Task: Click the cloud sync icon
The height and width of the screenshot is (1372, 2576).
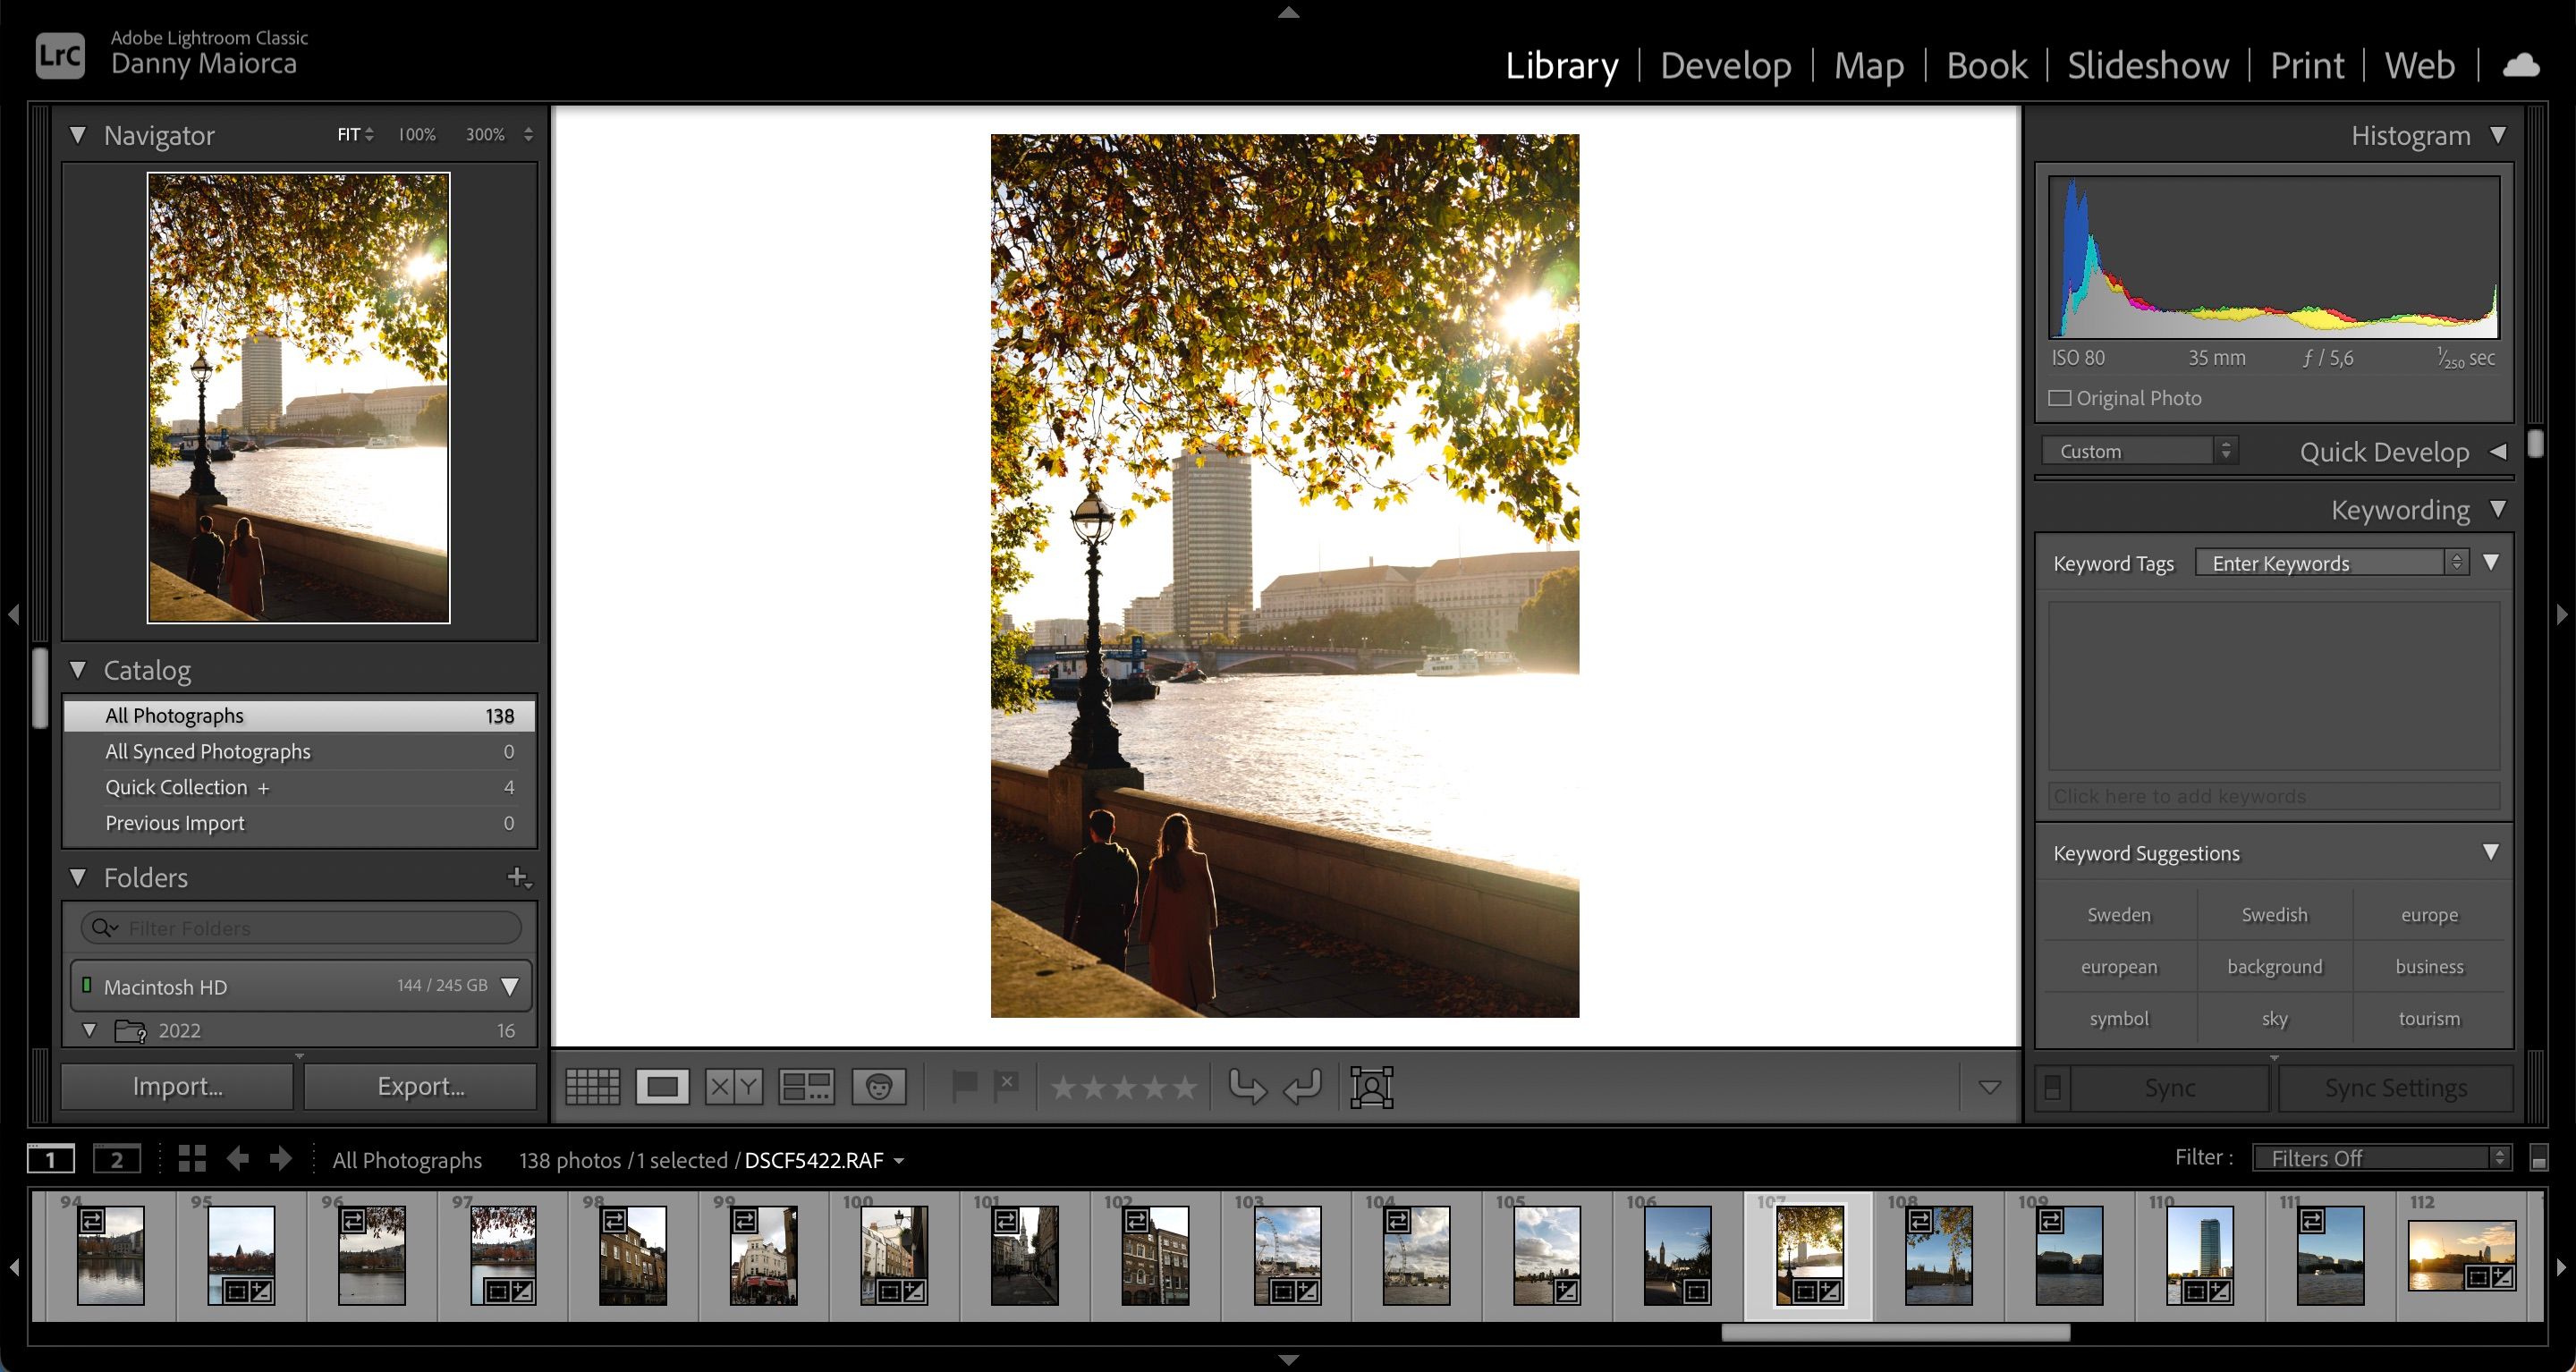Action: point(2521,66)
